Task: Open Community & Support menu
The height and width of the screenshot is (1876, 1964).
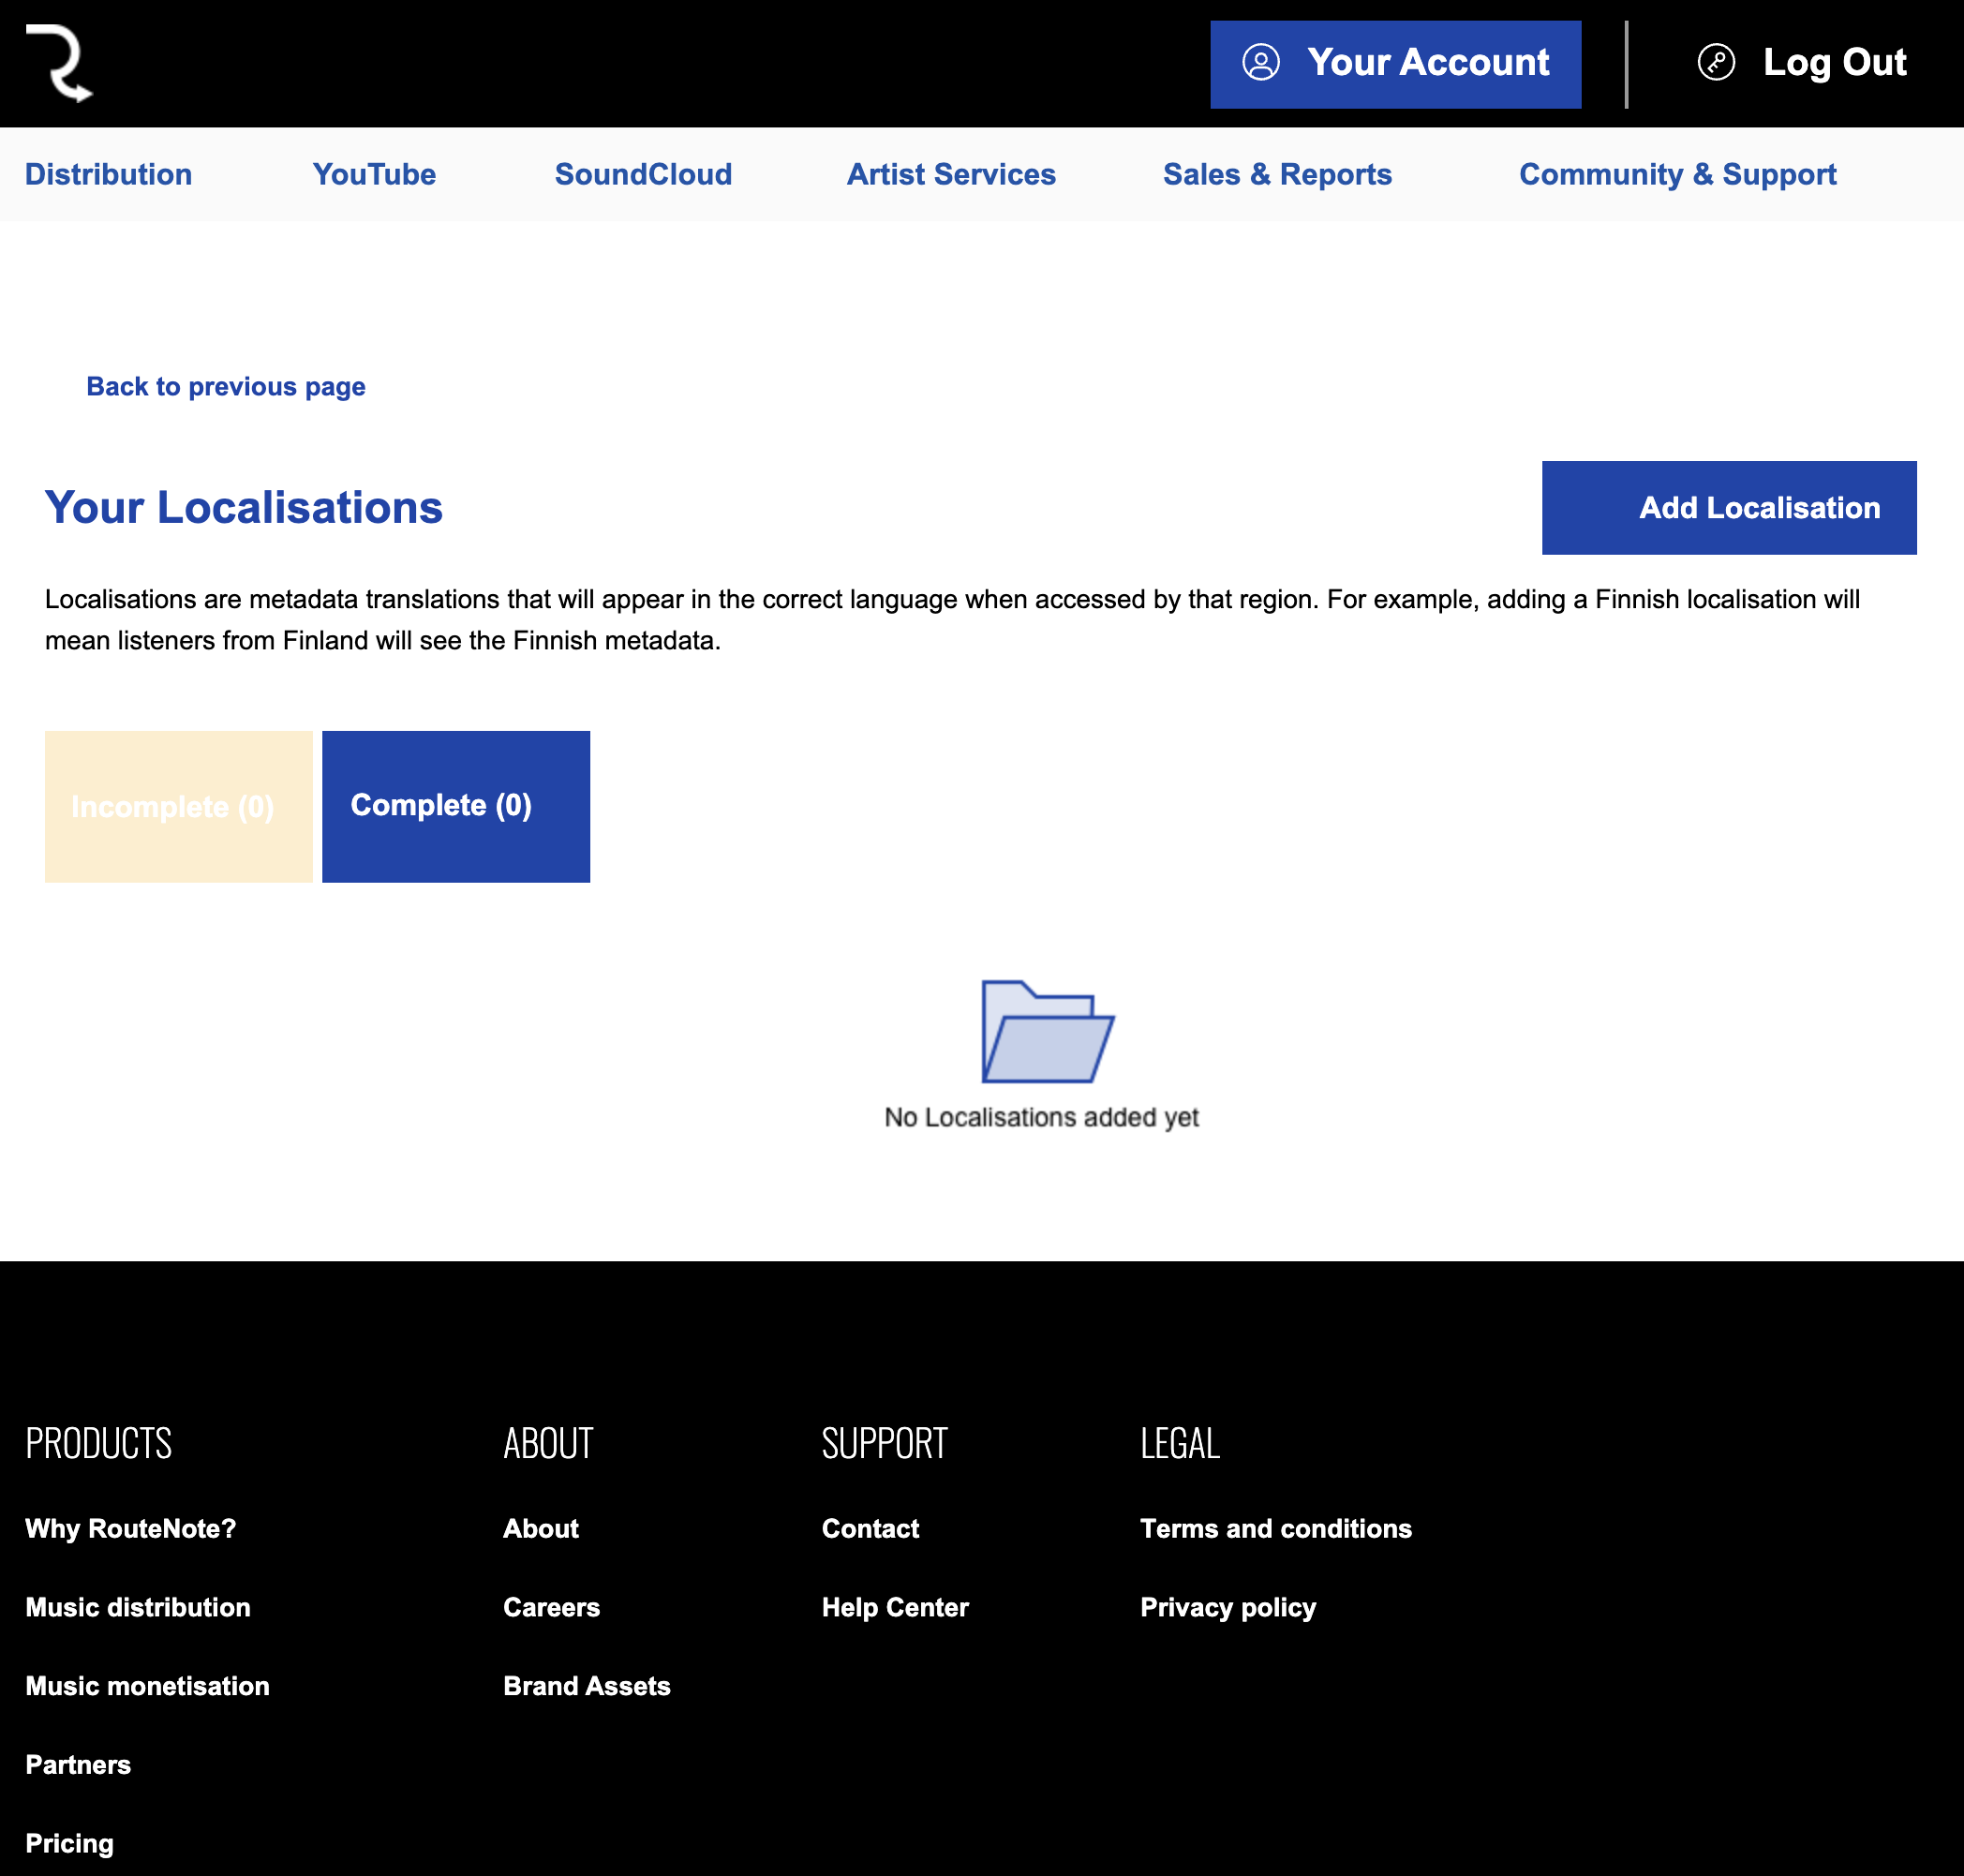Action: click(x=1677, y=175)
